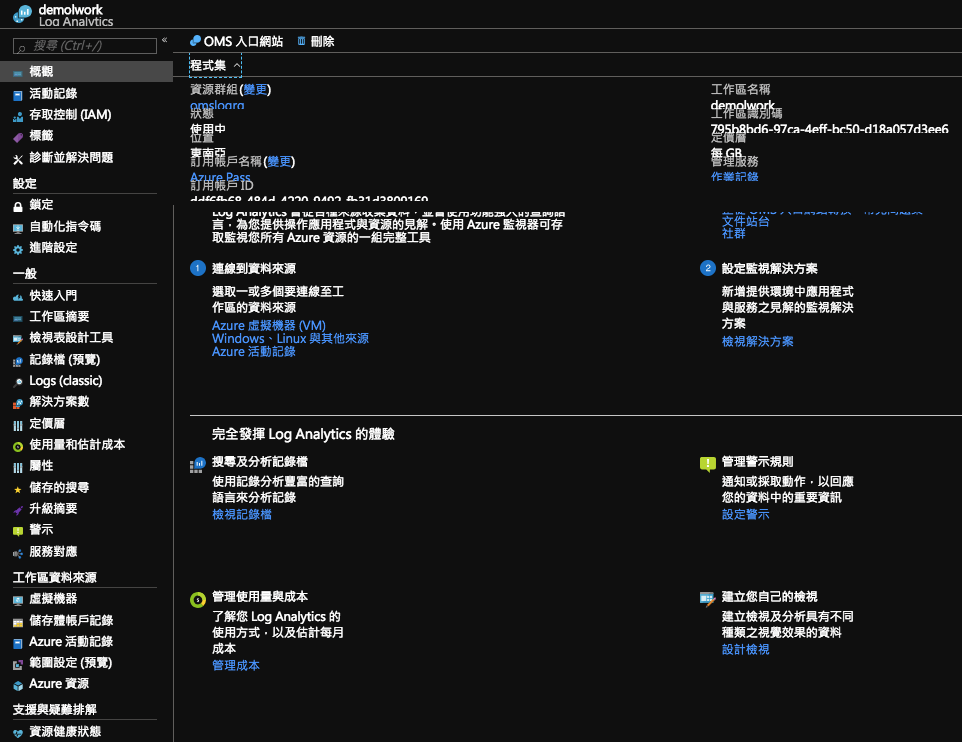Screen dimensions: 962x742
Task: Click 設計檢視 link
Action: (745, 649)
